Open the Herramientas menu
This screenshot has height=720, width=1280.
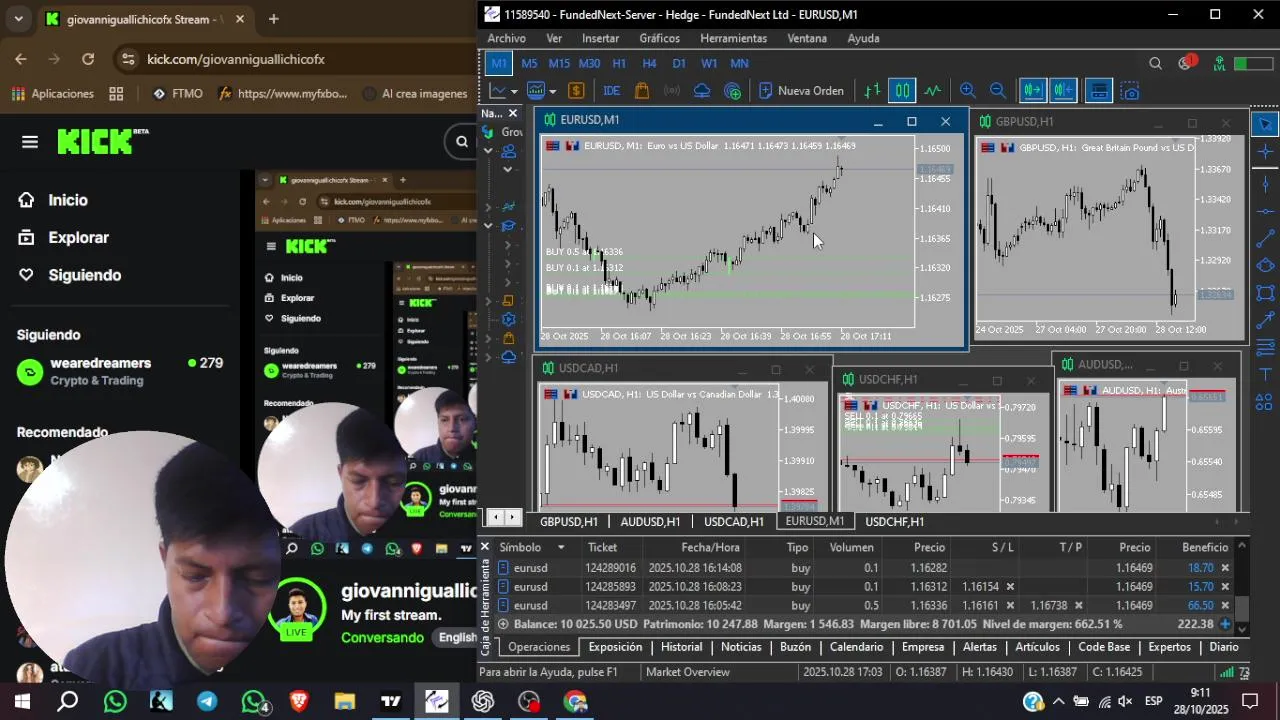click(733, 38)
